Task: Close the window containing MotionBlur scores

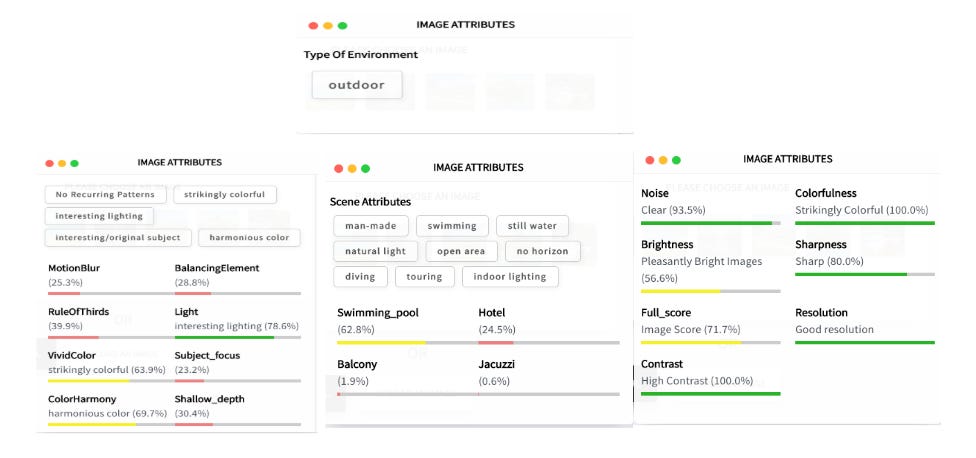Action: (47, 163)
